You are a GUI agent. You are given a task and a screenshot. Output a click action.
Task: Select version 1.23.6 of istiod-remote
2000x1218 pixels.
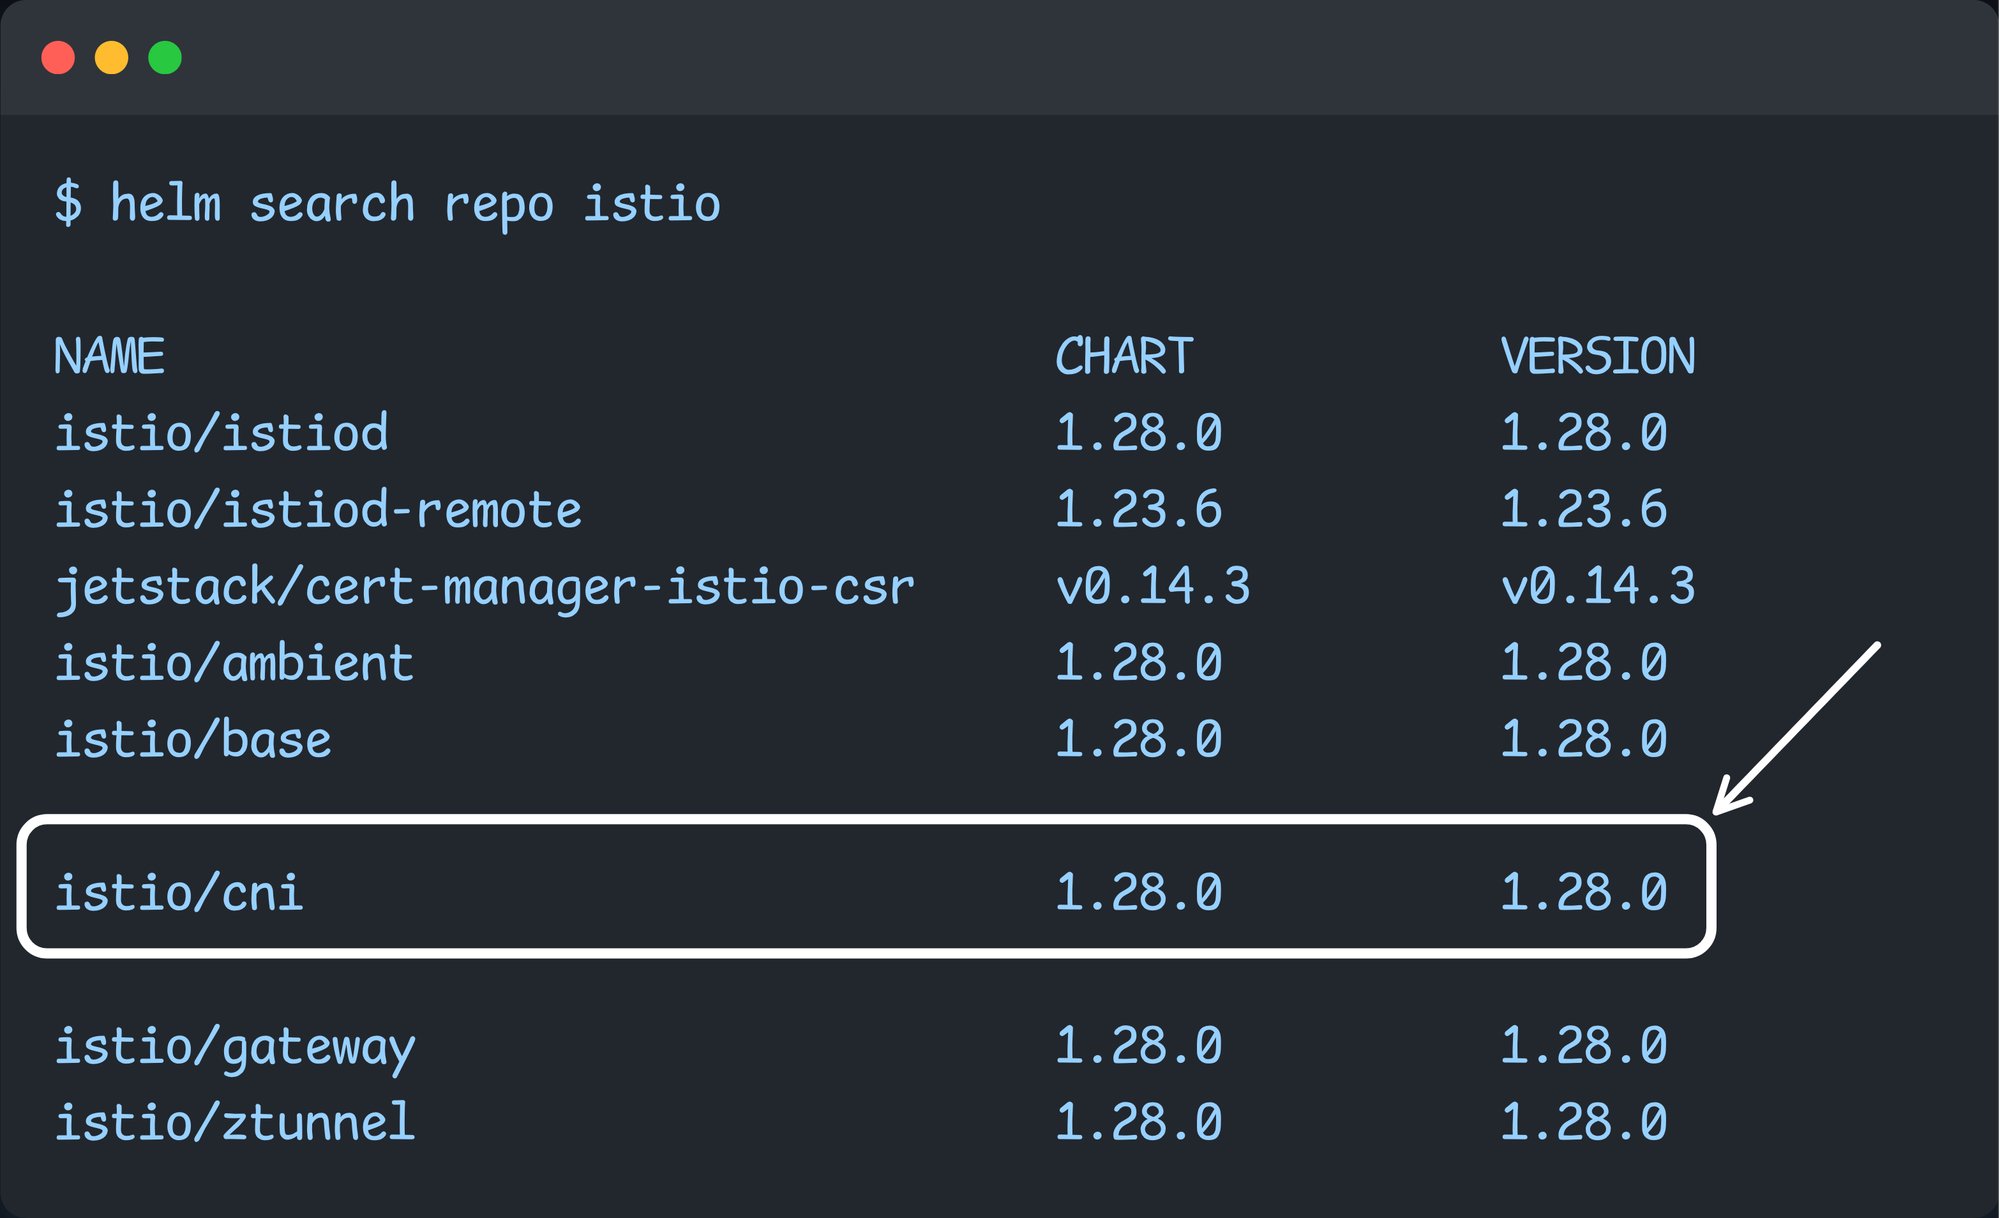pyautogui.click(x=1585, y=510)
